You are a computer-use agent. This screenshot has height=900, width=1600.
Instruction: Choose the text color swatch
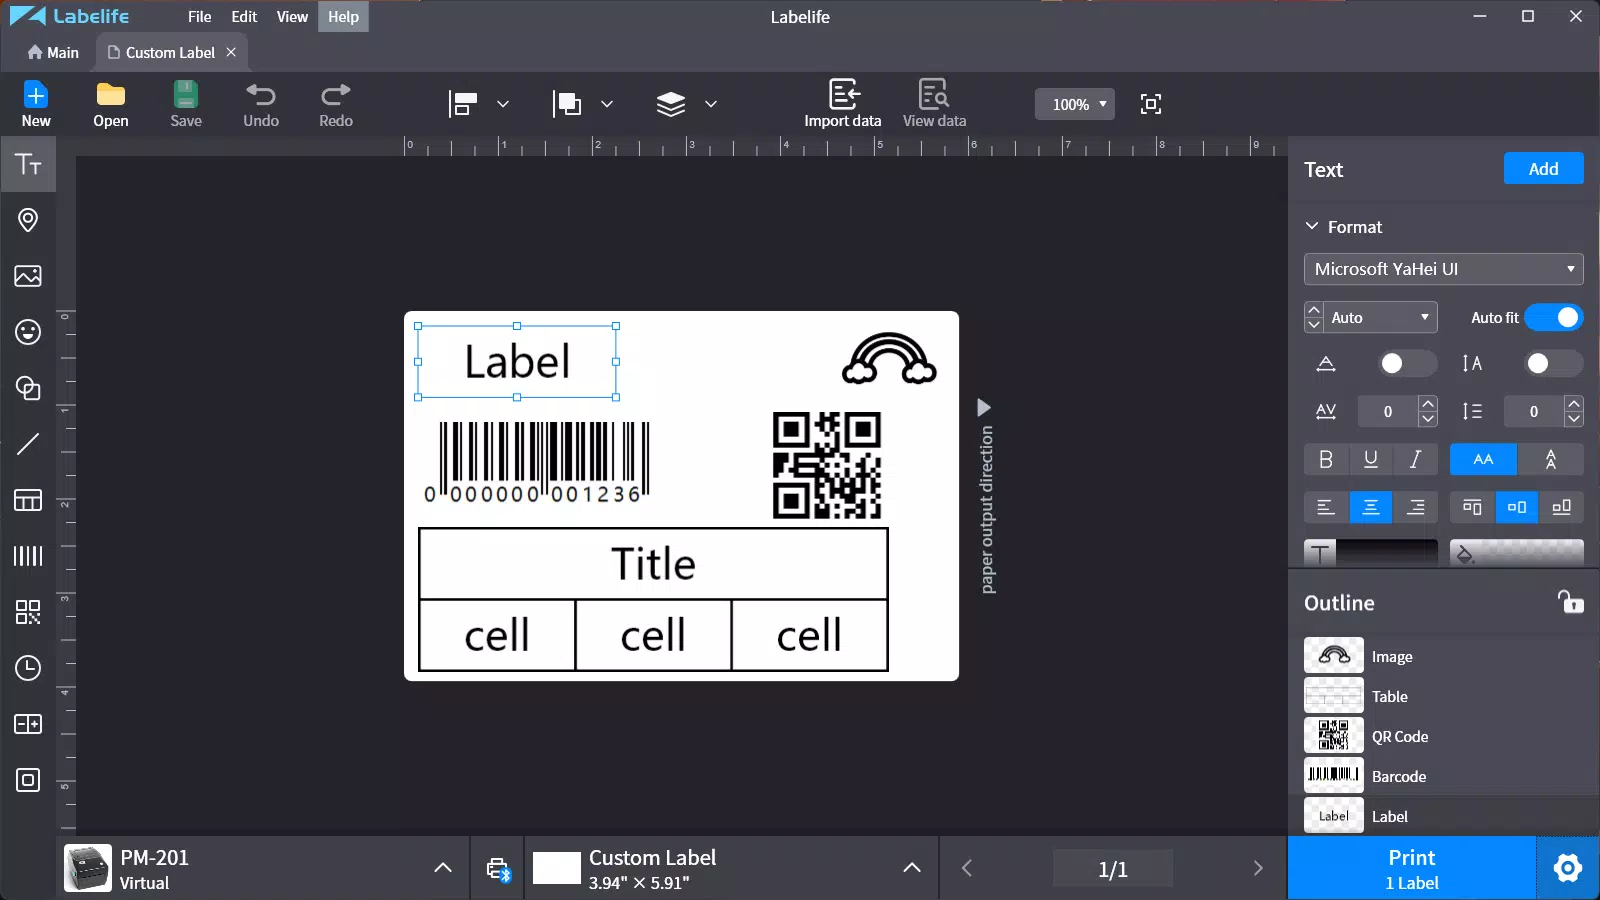1371,552
